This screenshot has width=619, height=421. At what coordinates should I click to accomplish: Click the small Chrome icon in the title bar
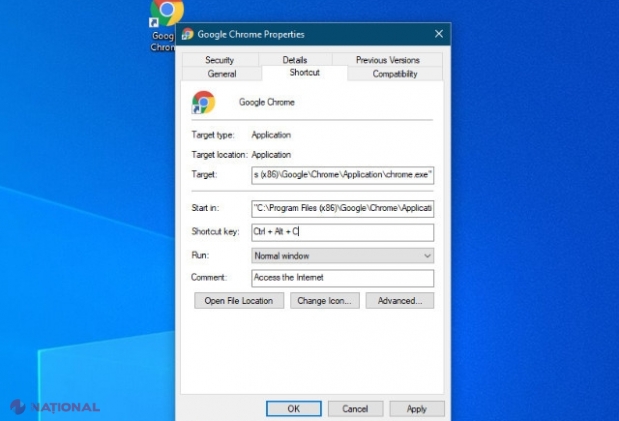pos(187,33)
